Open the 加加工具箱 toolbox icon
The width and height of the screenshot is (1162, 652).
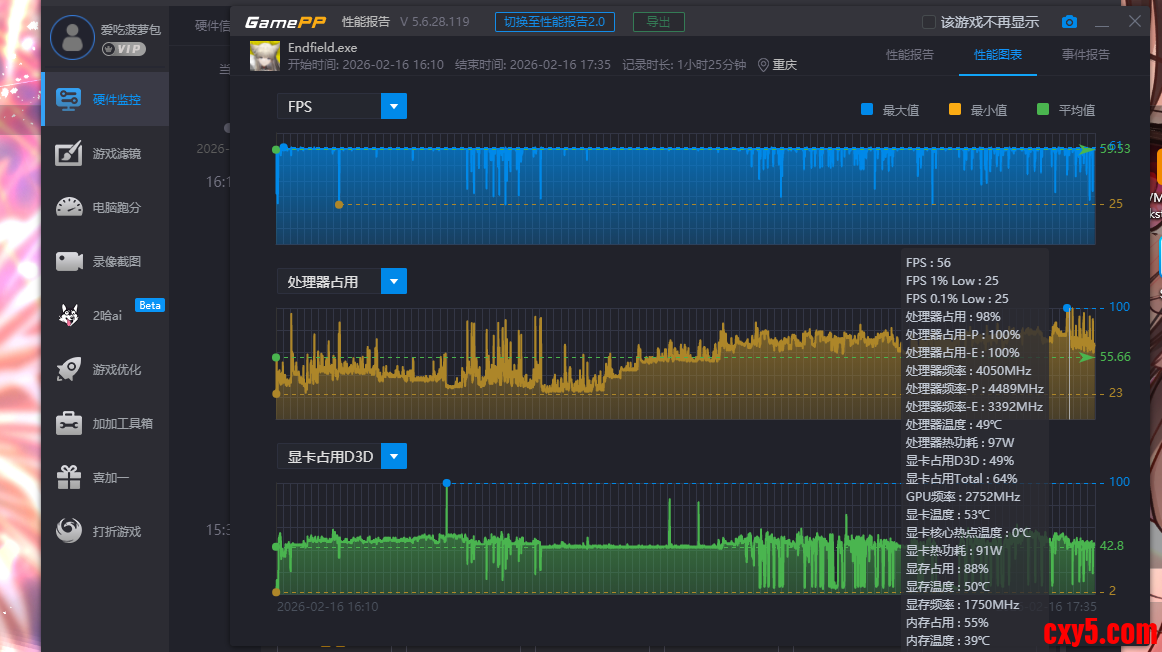click(69, 423)
